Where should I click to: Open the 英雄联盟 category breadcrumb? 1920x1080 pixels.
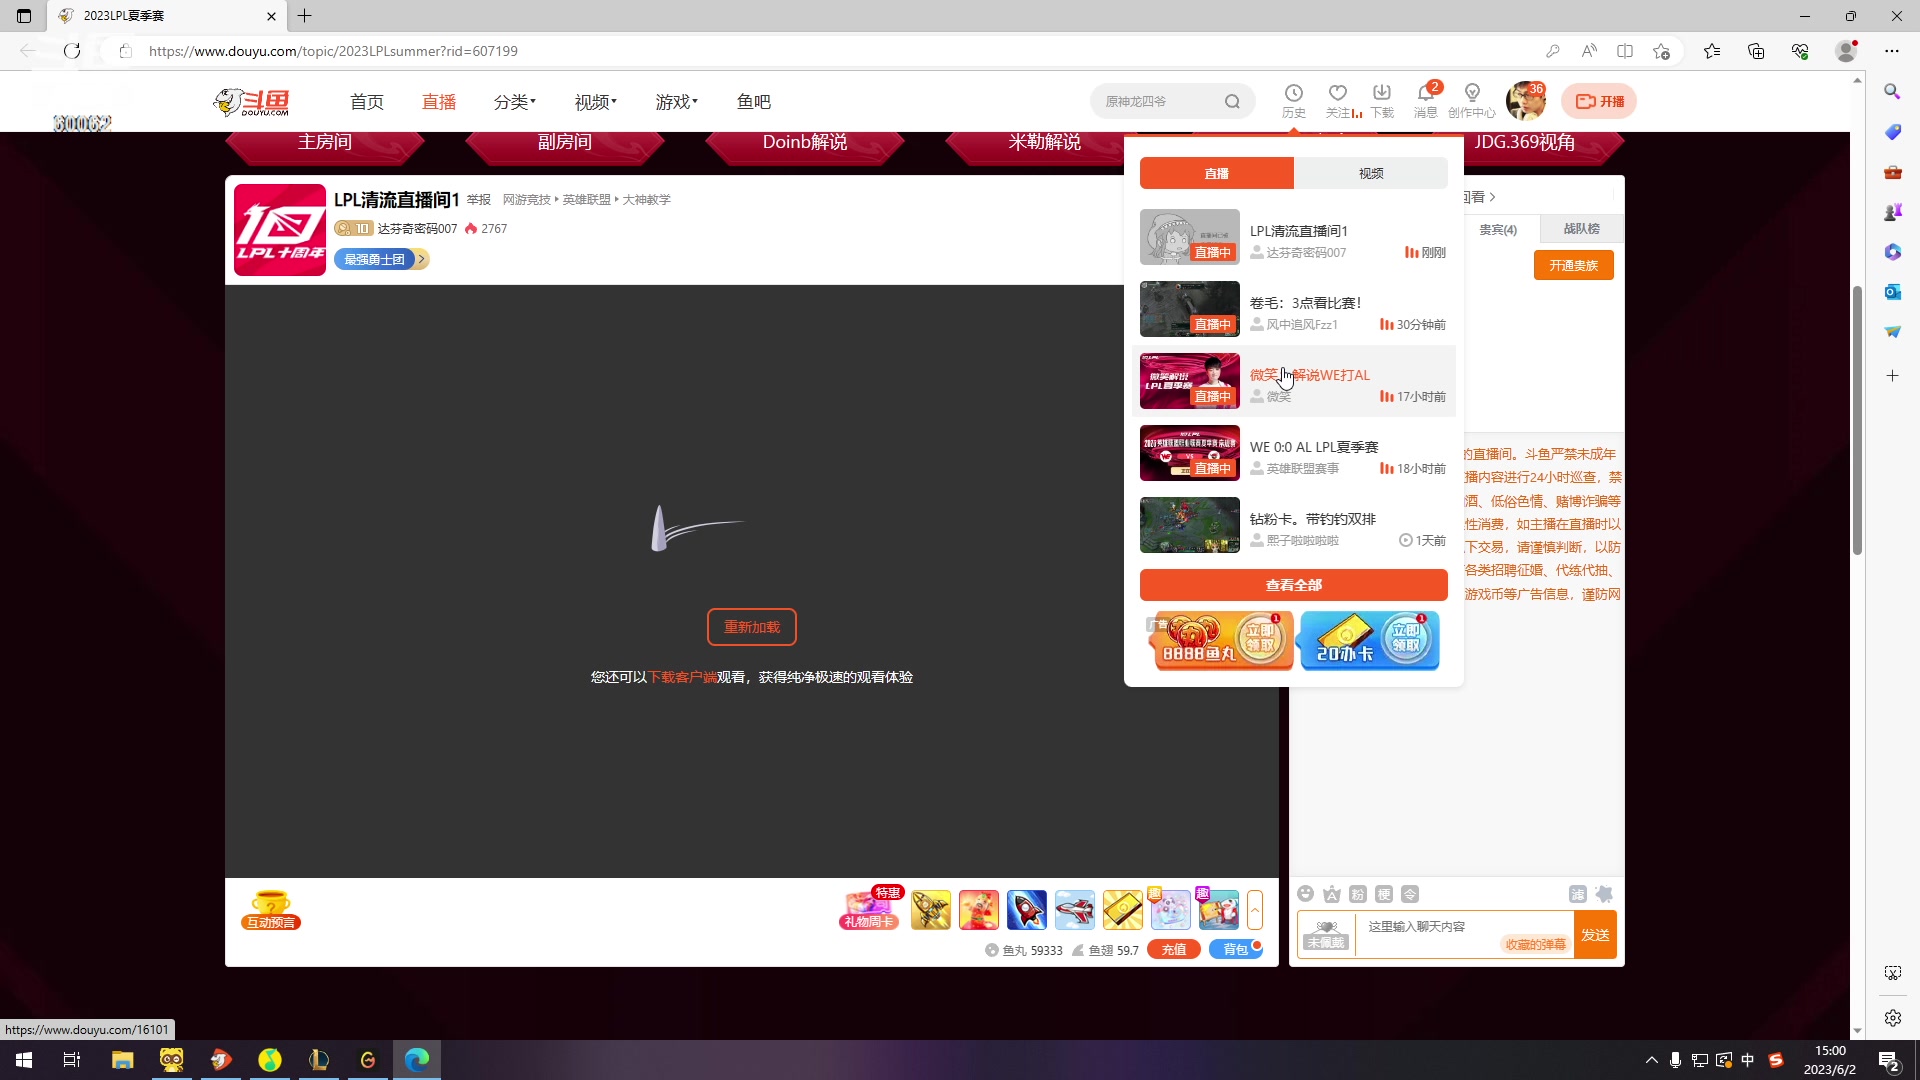pos(586,200)
